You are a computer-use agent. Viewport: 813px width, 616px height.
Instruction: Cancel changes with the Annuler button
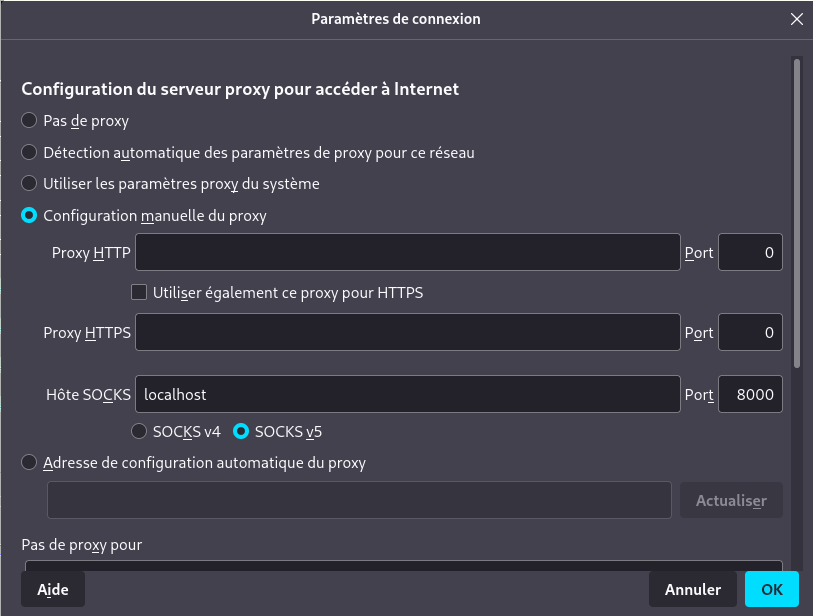click(693, 590)
